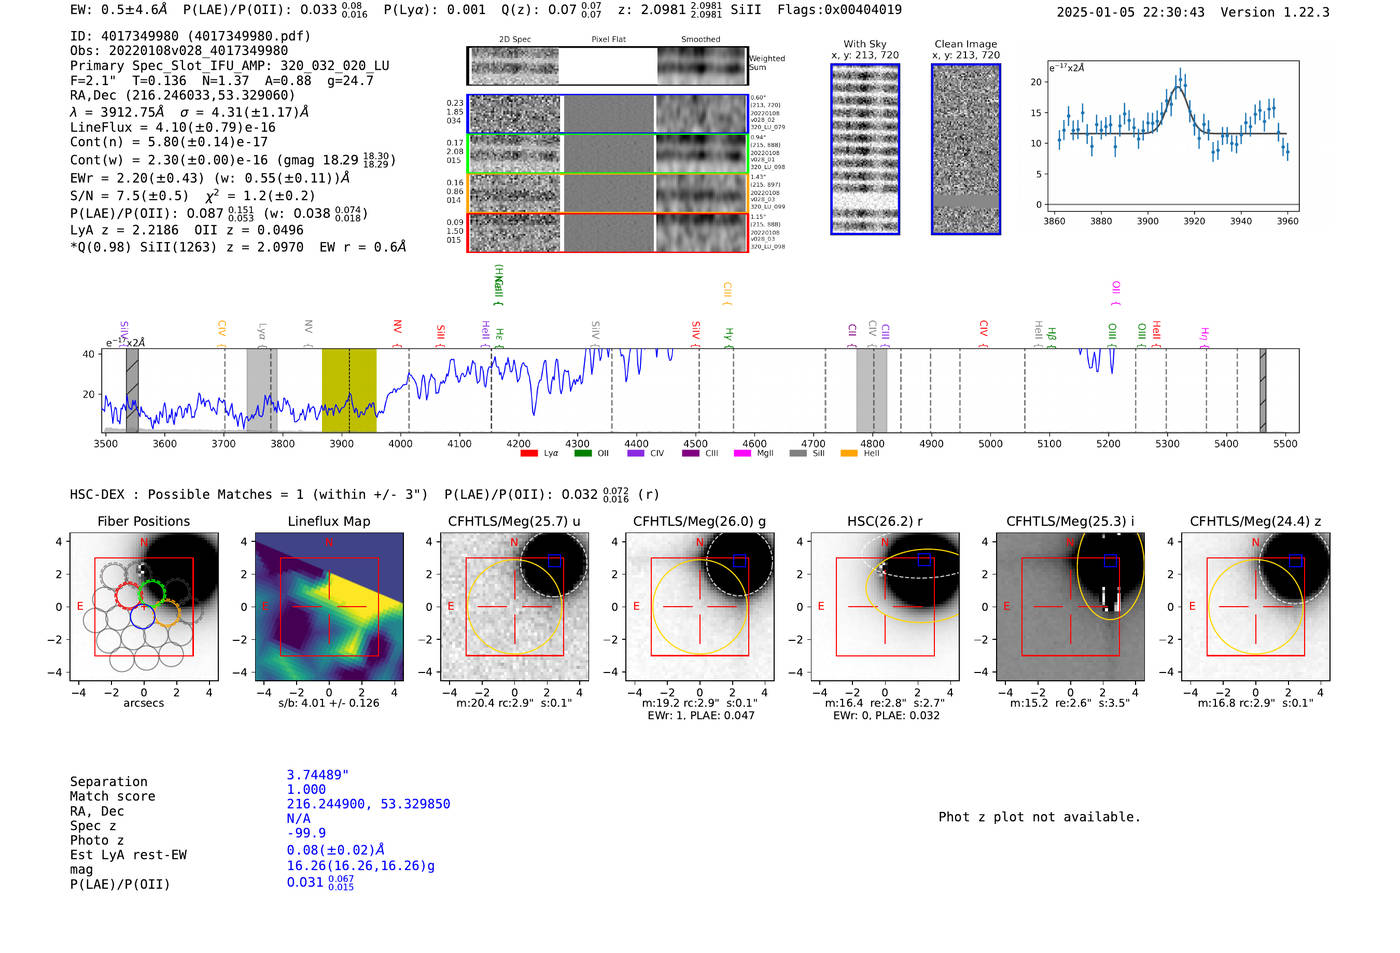
Task: Click the green fiber circle in Fiber Positions
Action: click(x=152, y=592)
